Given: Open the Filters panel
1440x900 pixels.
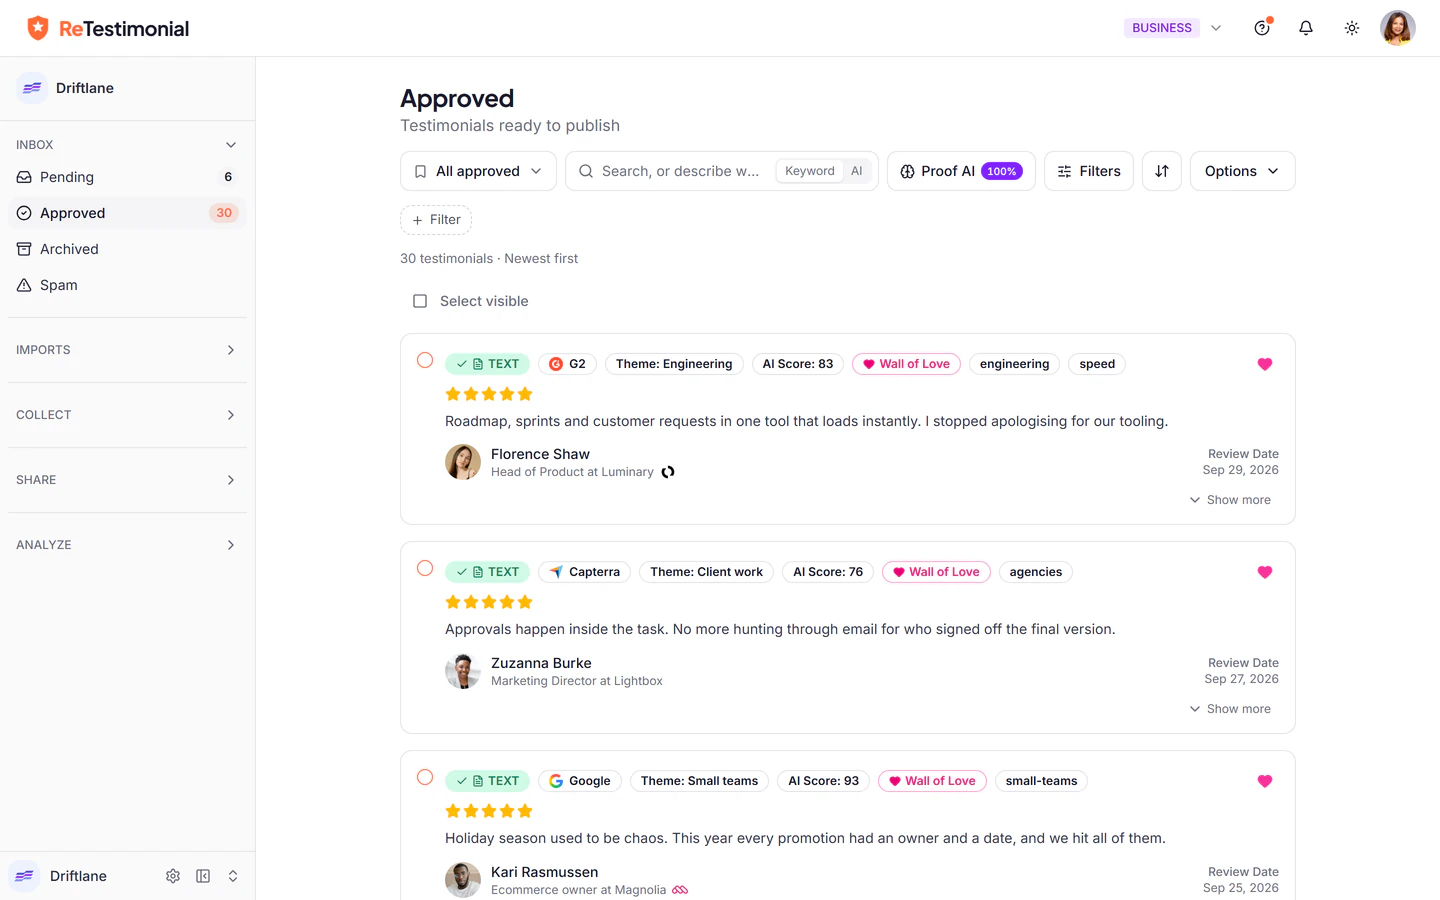Looking at the screenshot, I should coord(1089,171).
